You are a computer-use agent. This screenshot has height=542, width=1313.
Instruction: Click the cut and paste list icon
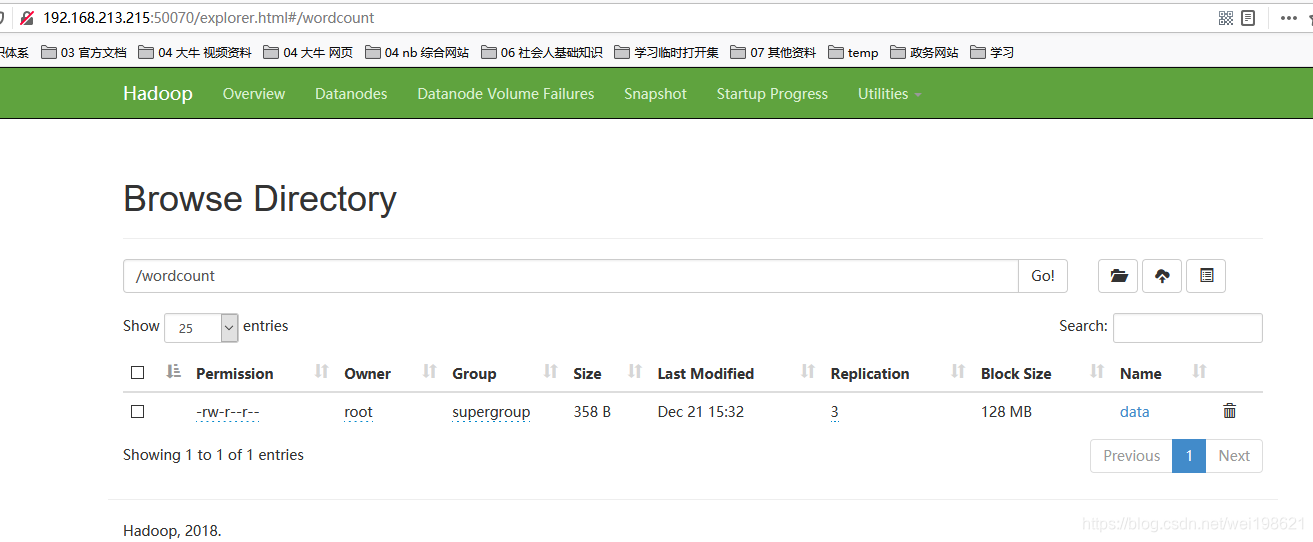pyautogui.click(x=1206, y=276)
